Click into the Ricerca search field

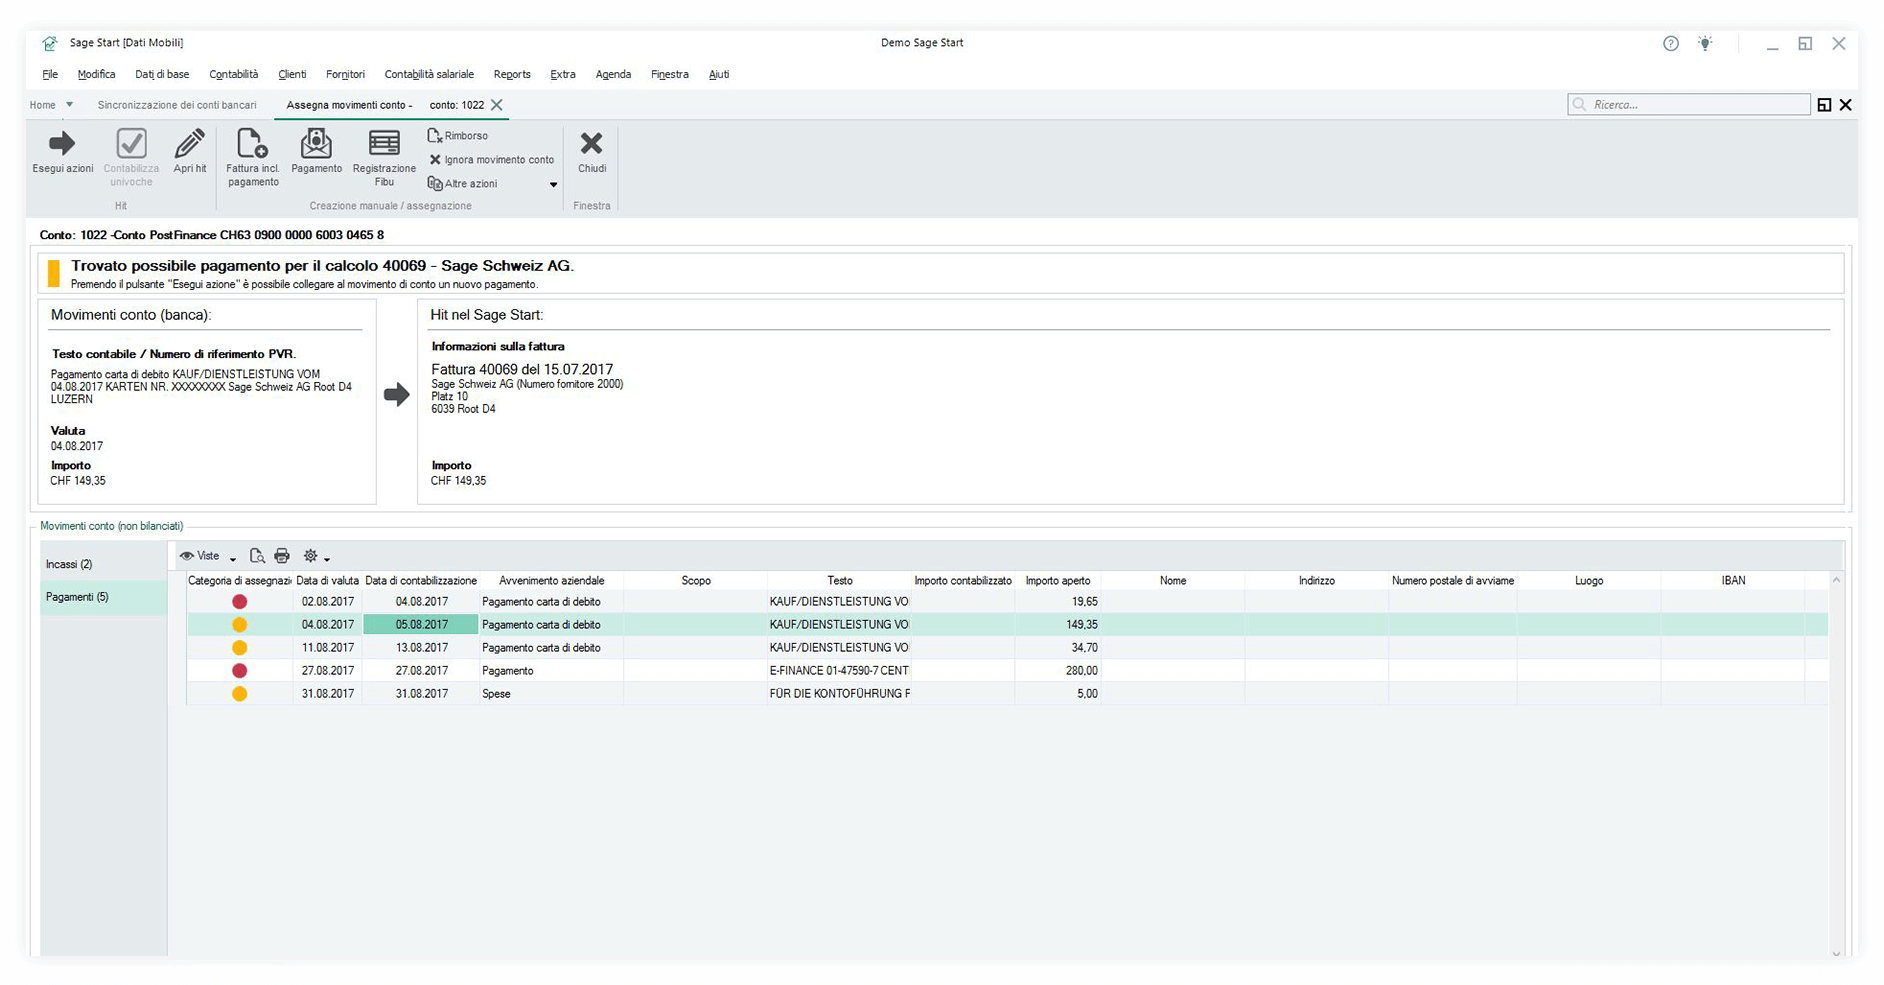[1689, 104]
